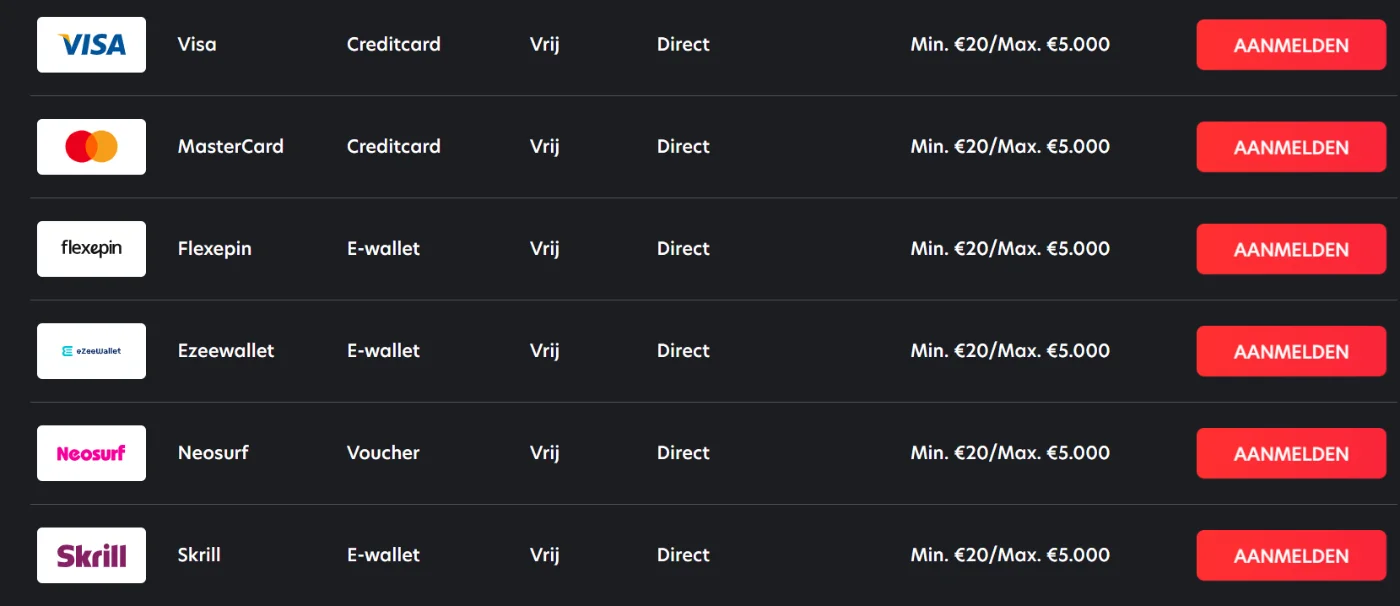Select the Ezeewallet method name
The image size is (1400, 606).
(226, 350)
